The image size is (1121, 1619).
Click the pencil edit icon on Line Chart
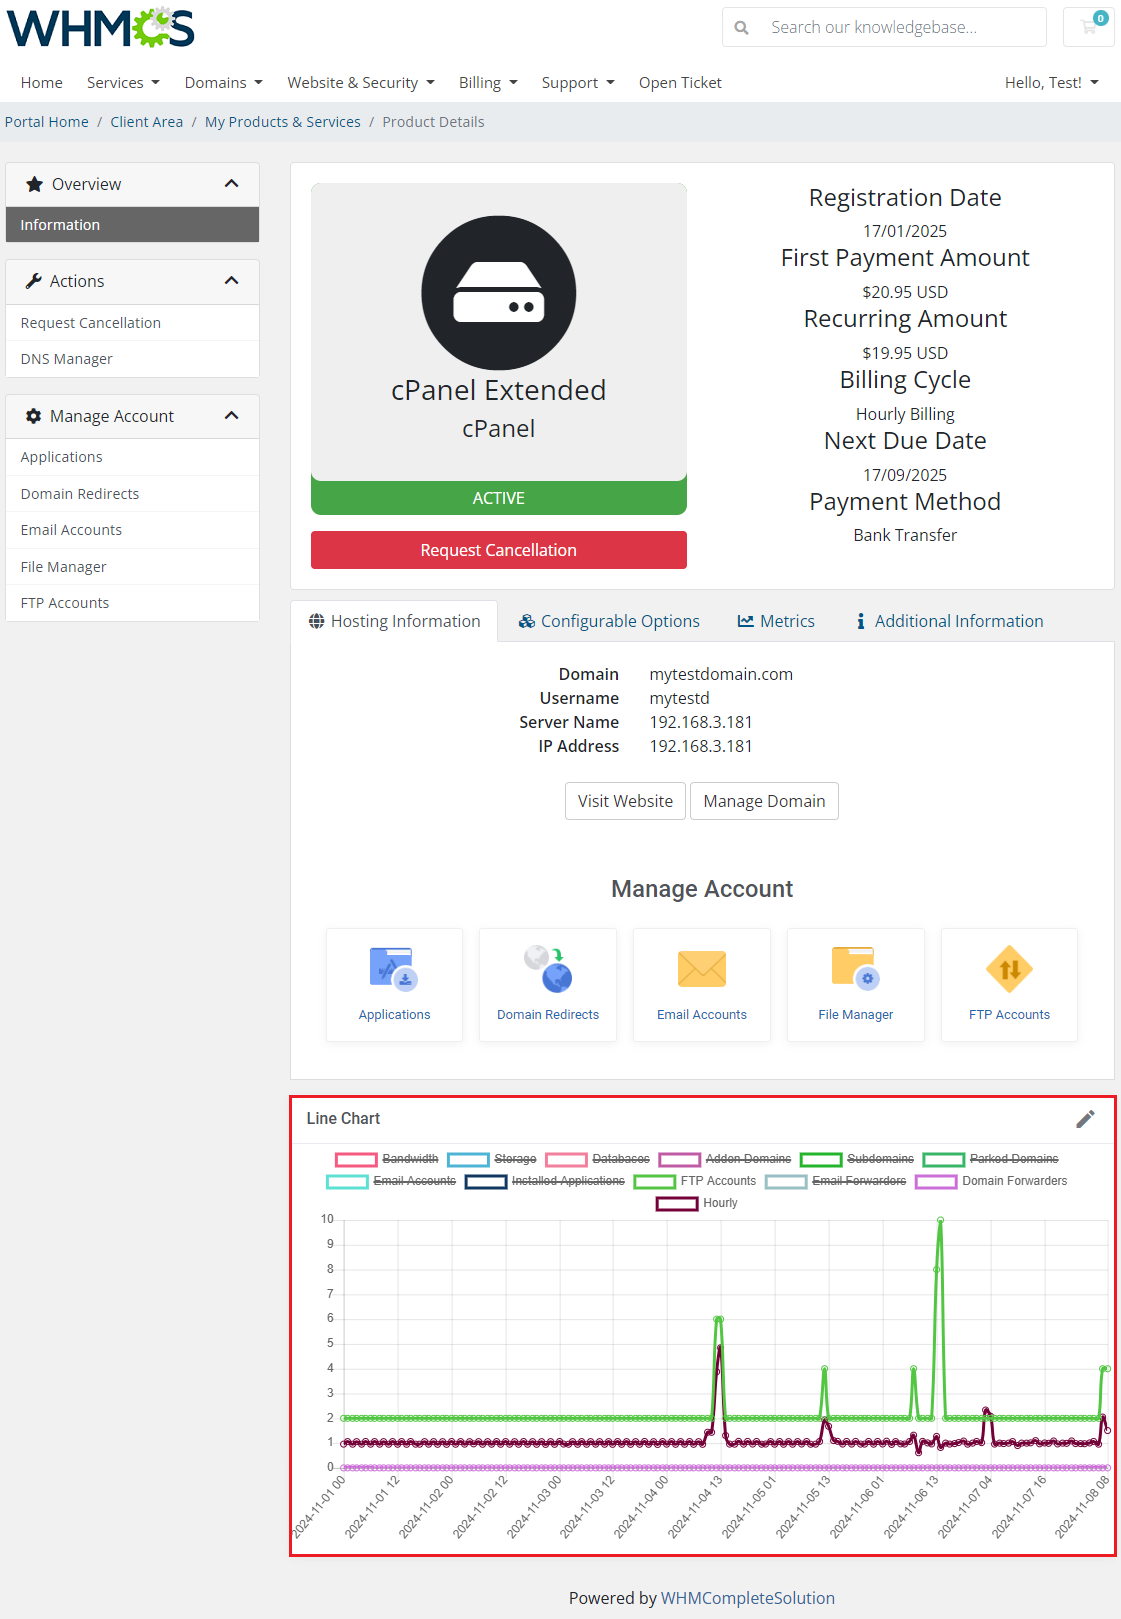[x=1085, y=1119]
